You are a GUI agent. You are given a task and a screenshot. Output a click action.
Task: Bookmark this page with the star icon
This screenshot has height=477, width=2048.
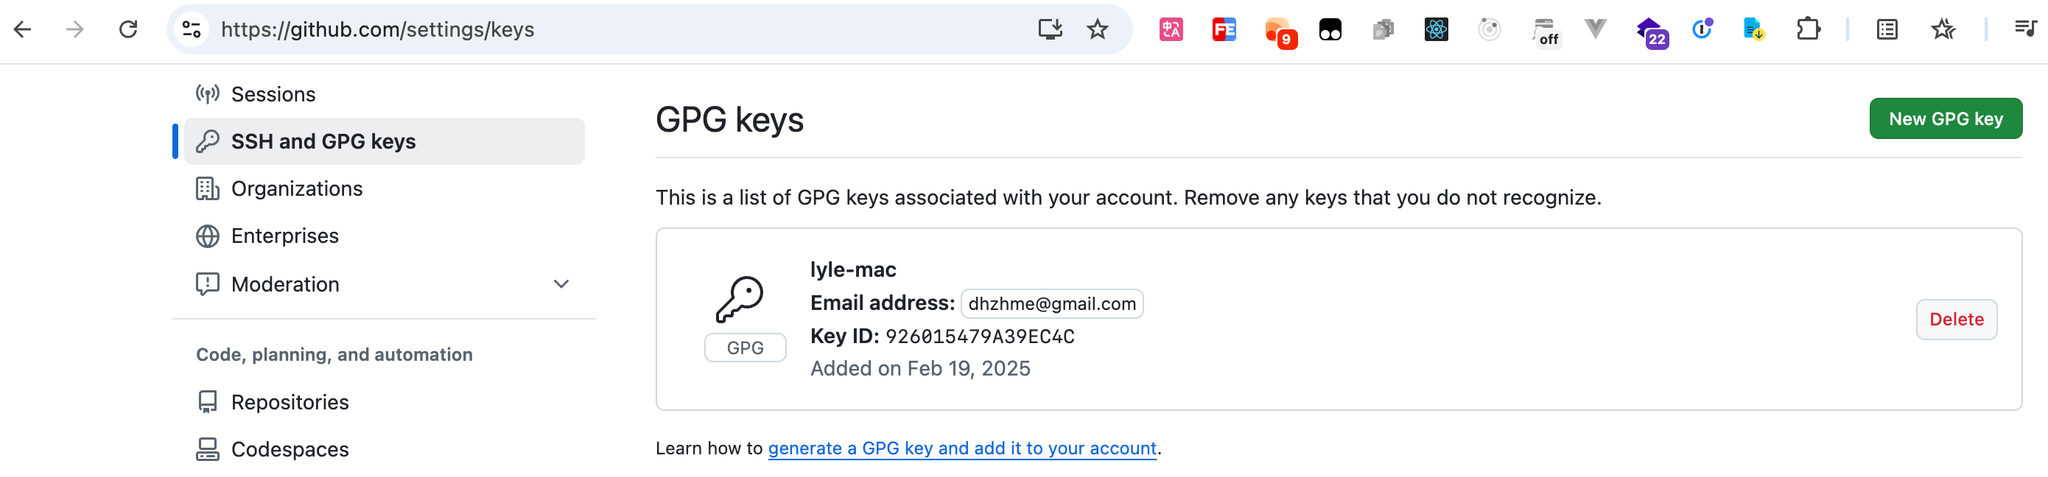[x=1097, y=30]
